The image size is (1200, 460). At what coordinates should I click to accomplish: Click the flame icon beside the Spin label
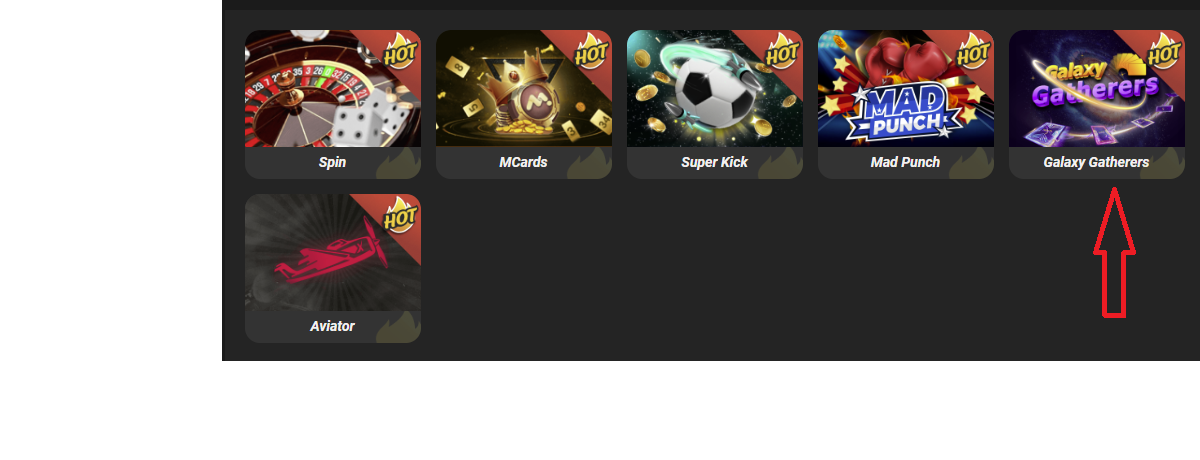click(398, 162)
